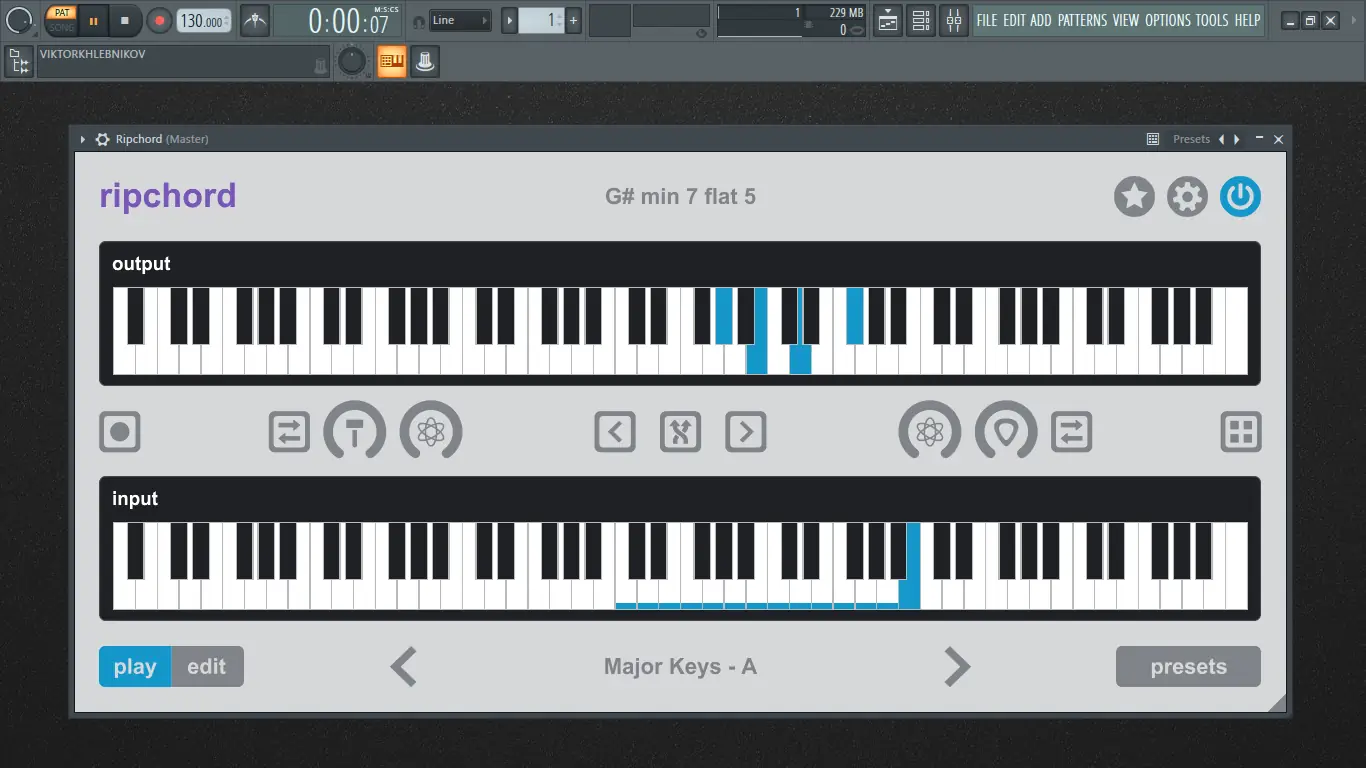Toggle the knob link icon beside piano
Screen dimensions: 1366x768
tap(425, 62)
